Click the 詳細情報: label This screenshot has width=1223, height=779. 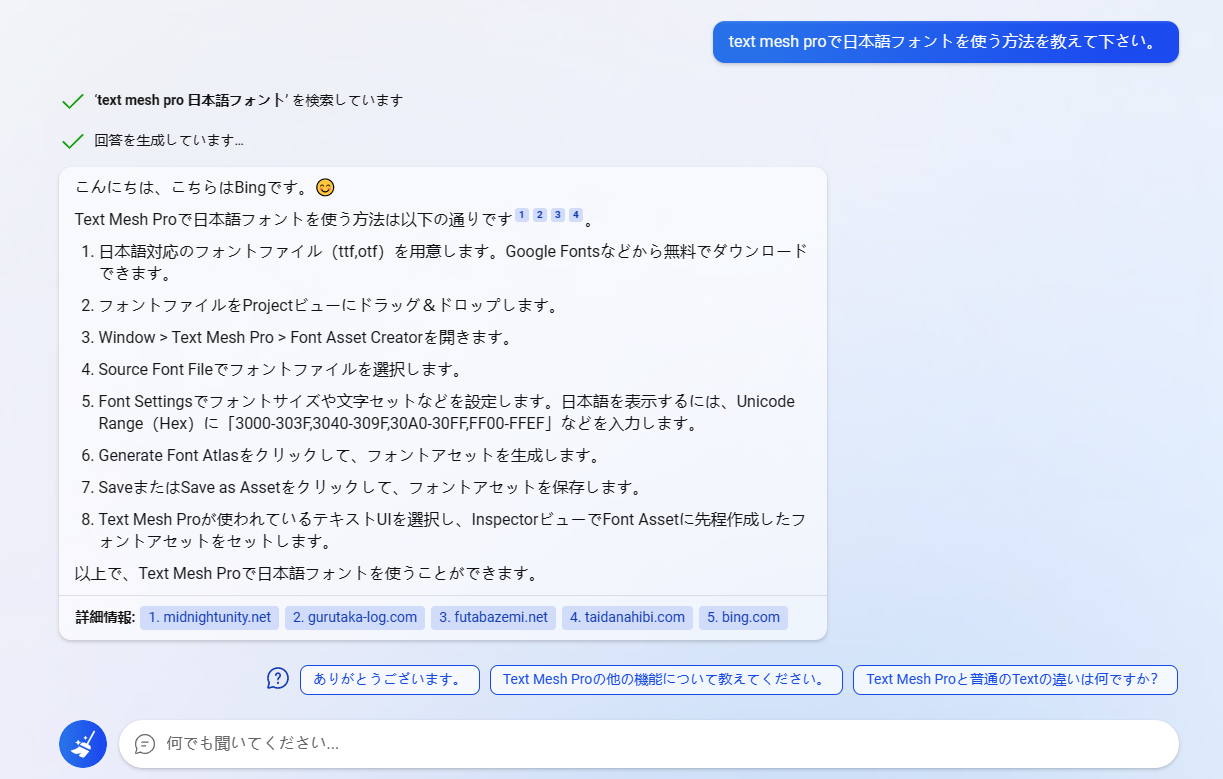pos(105,618)
